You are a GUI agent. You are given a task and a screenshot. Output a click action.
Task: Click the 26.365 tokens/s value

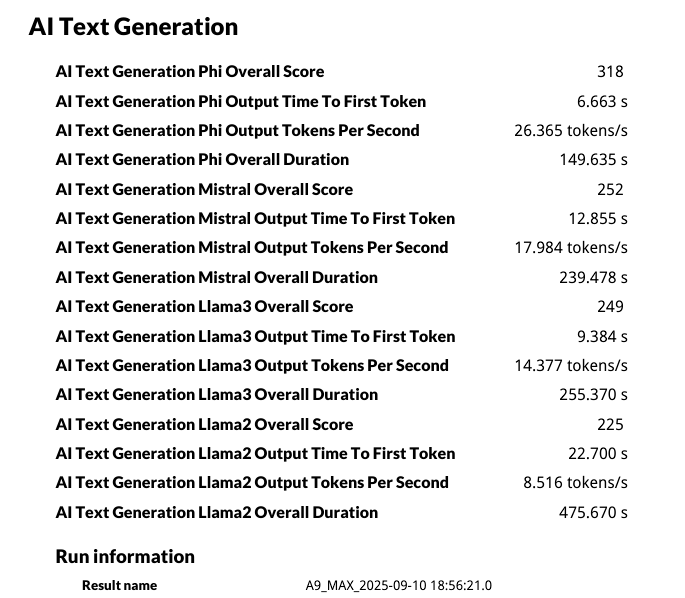(x=571, y=130)
